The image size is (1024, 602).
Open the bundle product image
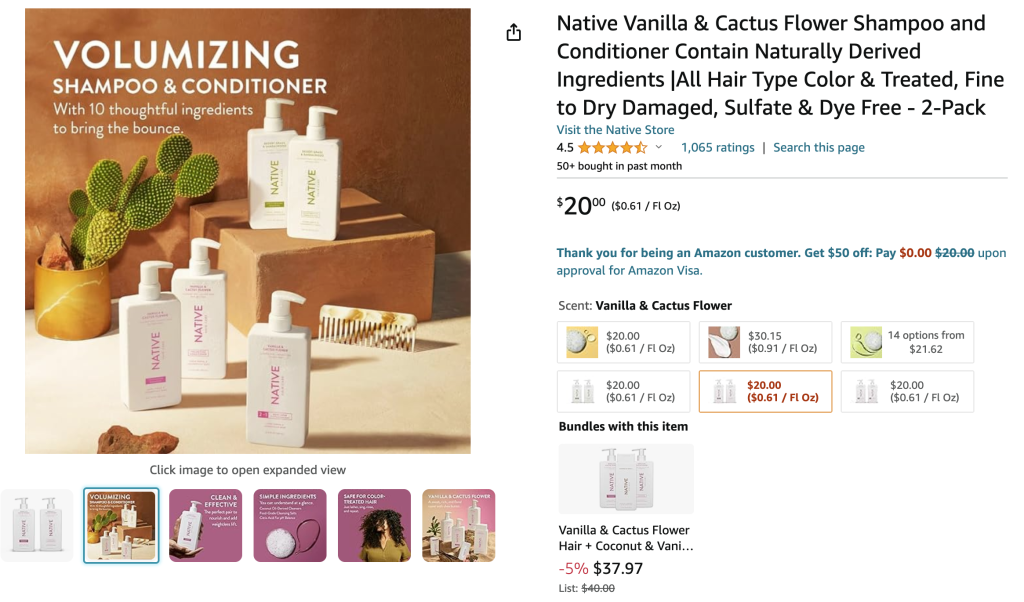(x=626, y=479)
